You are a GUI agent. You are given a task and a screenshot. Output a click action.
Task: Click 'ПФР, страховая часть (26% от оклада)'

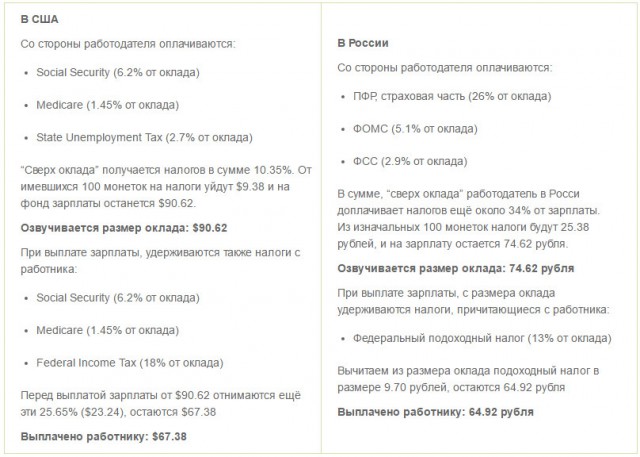(452, 96)
